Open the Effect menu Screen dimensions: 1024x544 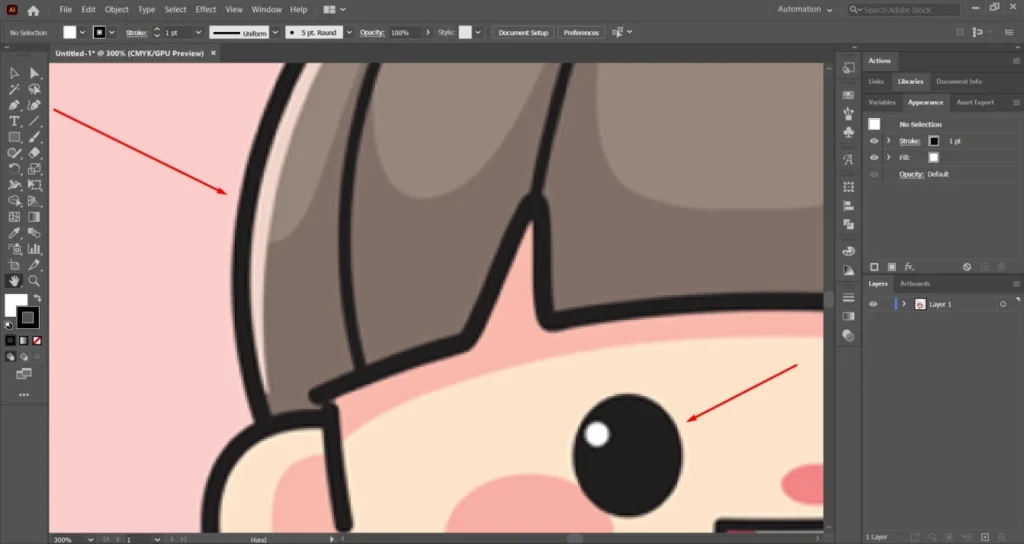(206, 10)
